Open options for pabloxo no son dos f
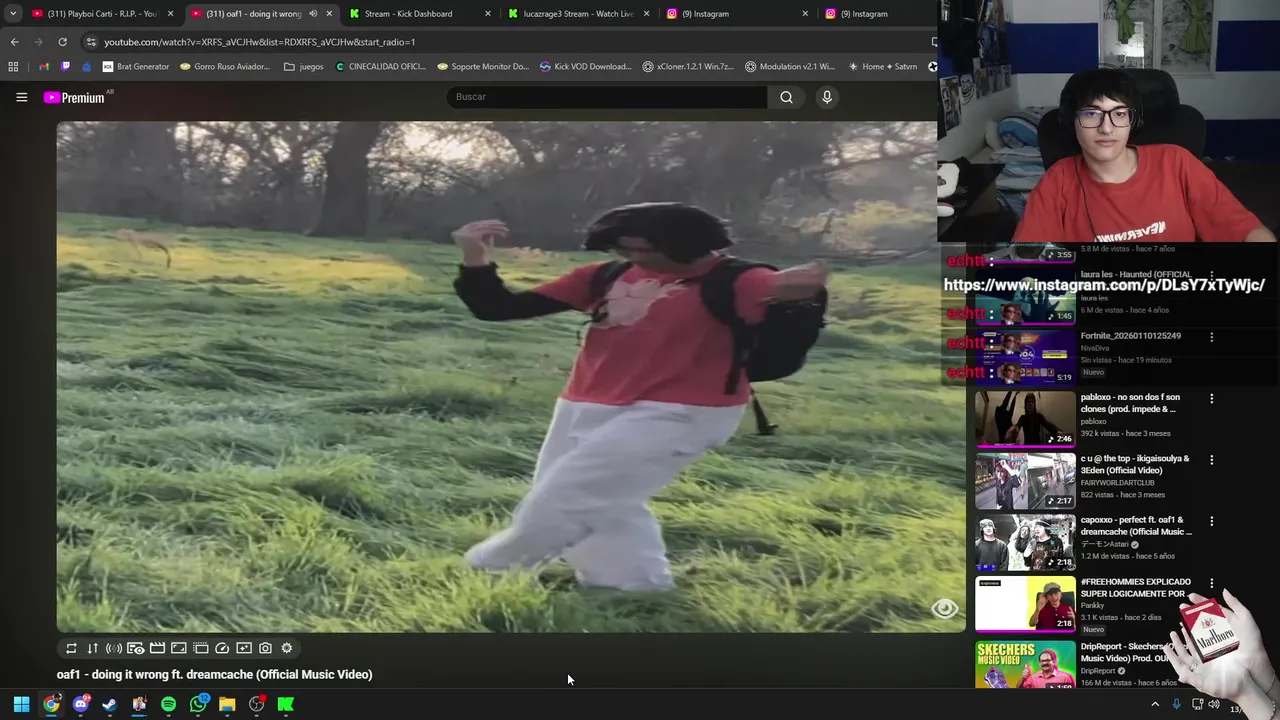Viewport: 1280px width, 720px height. click(1211, 398)
